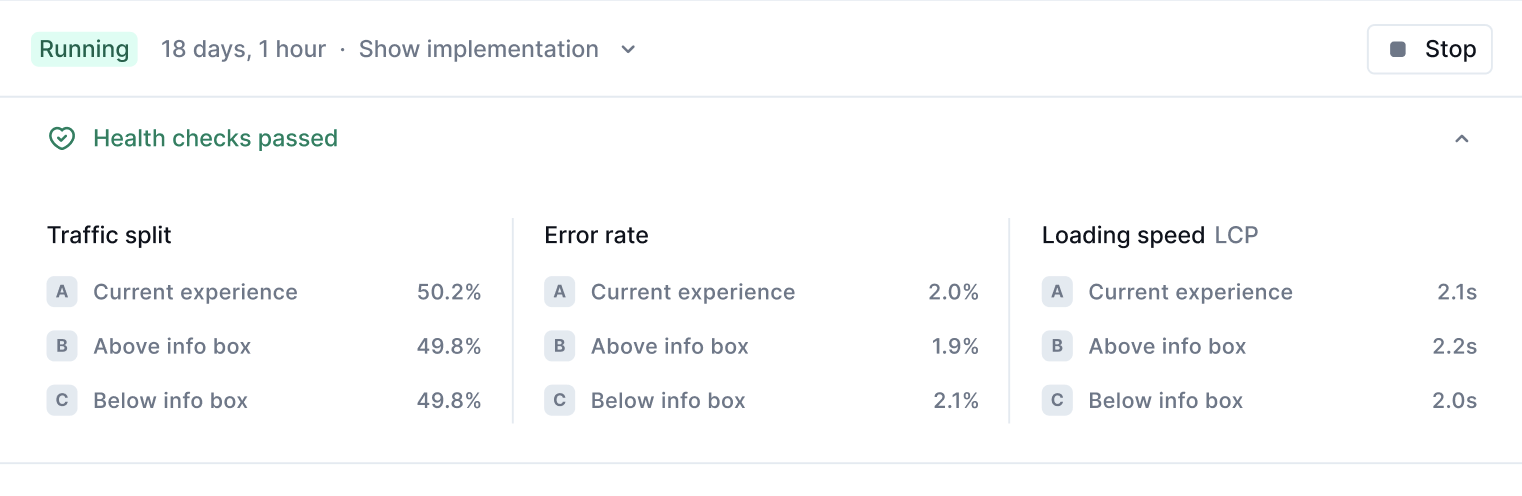
Task: Click variant A badge under Error rate
Action: click(x=559, y=292)
